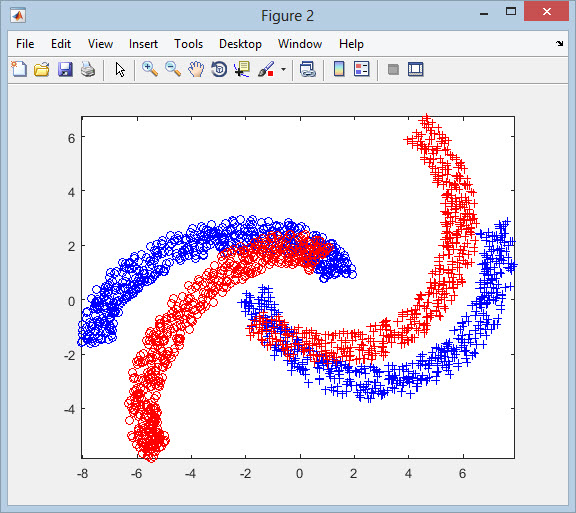
Task: Activate the Zoom Out magnifier tool
Action: tap(173, 69)
